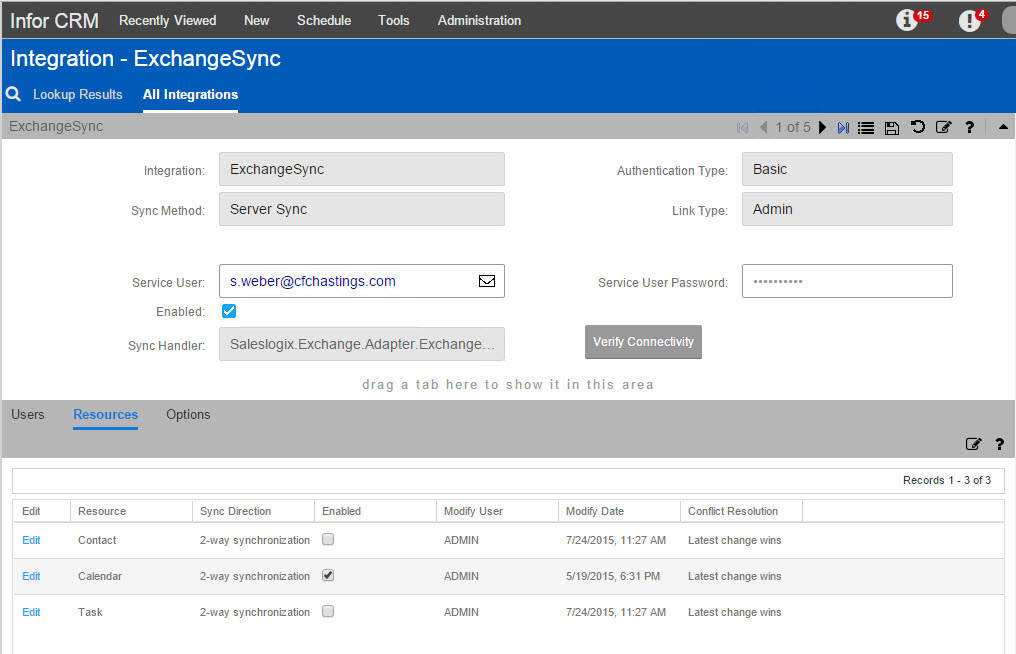
Task: Jump to the last record
Action: [x=843, y=128]
